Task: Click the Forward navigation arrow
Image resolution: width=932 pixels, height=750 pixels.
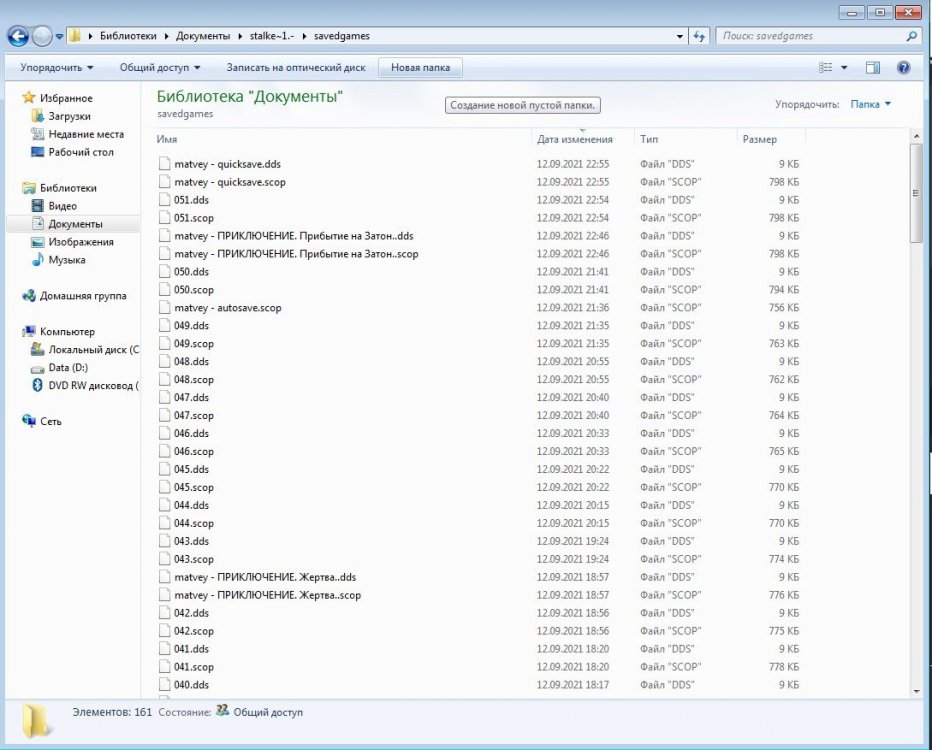Action: coord(42,36)
